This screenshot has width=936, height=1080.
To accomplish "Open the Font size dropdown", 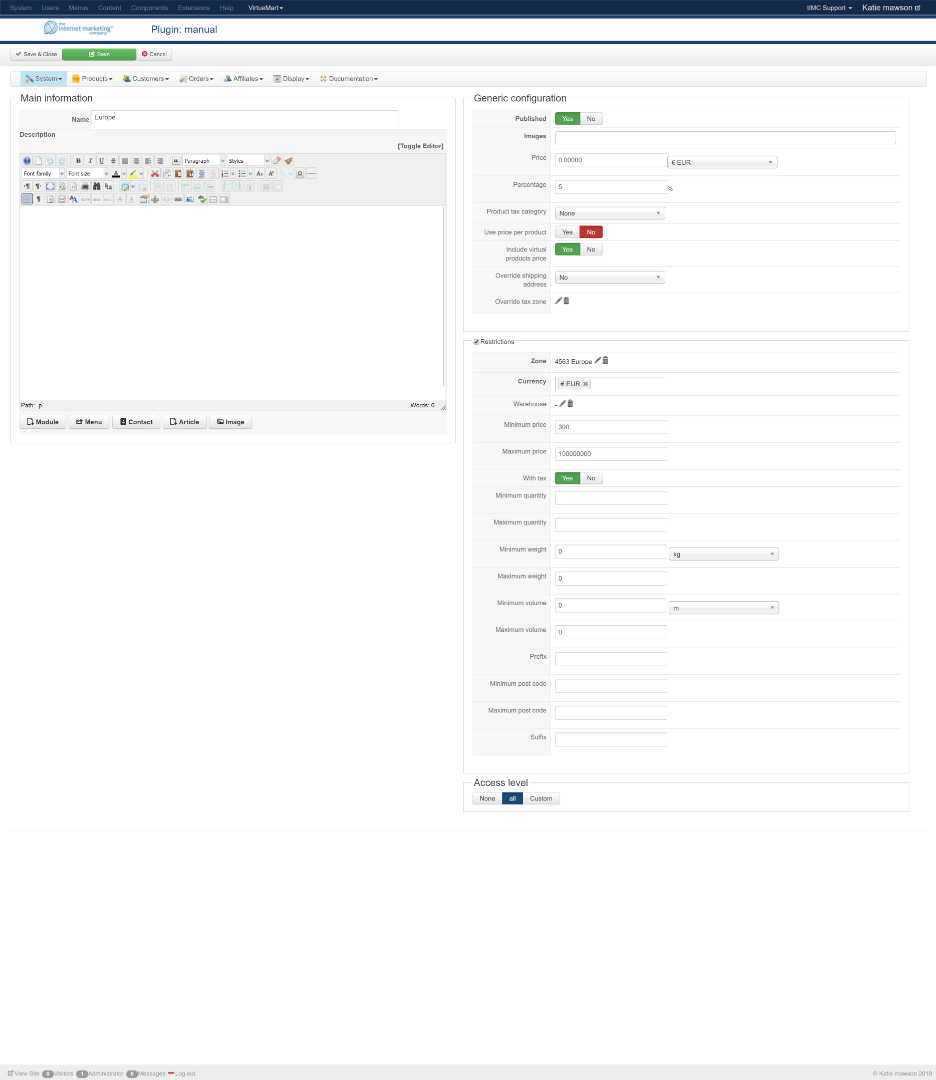I will pos(87,174).
